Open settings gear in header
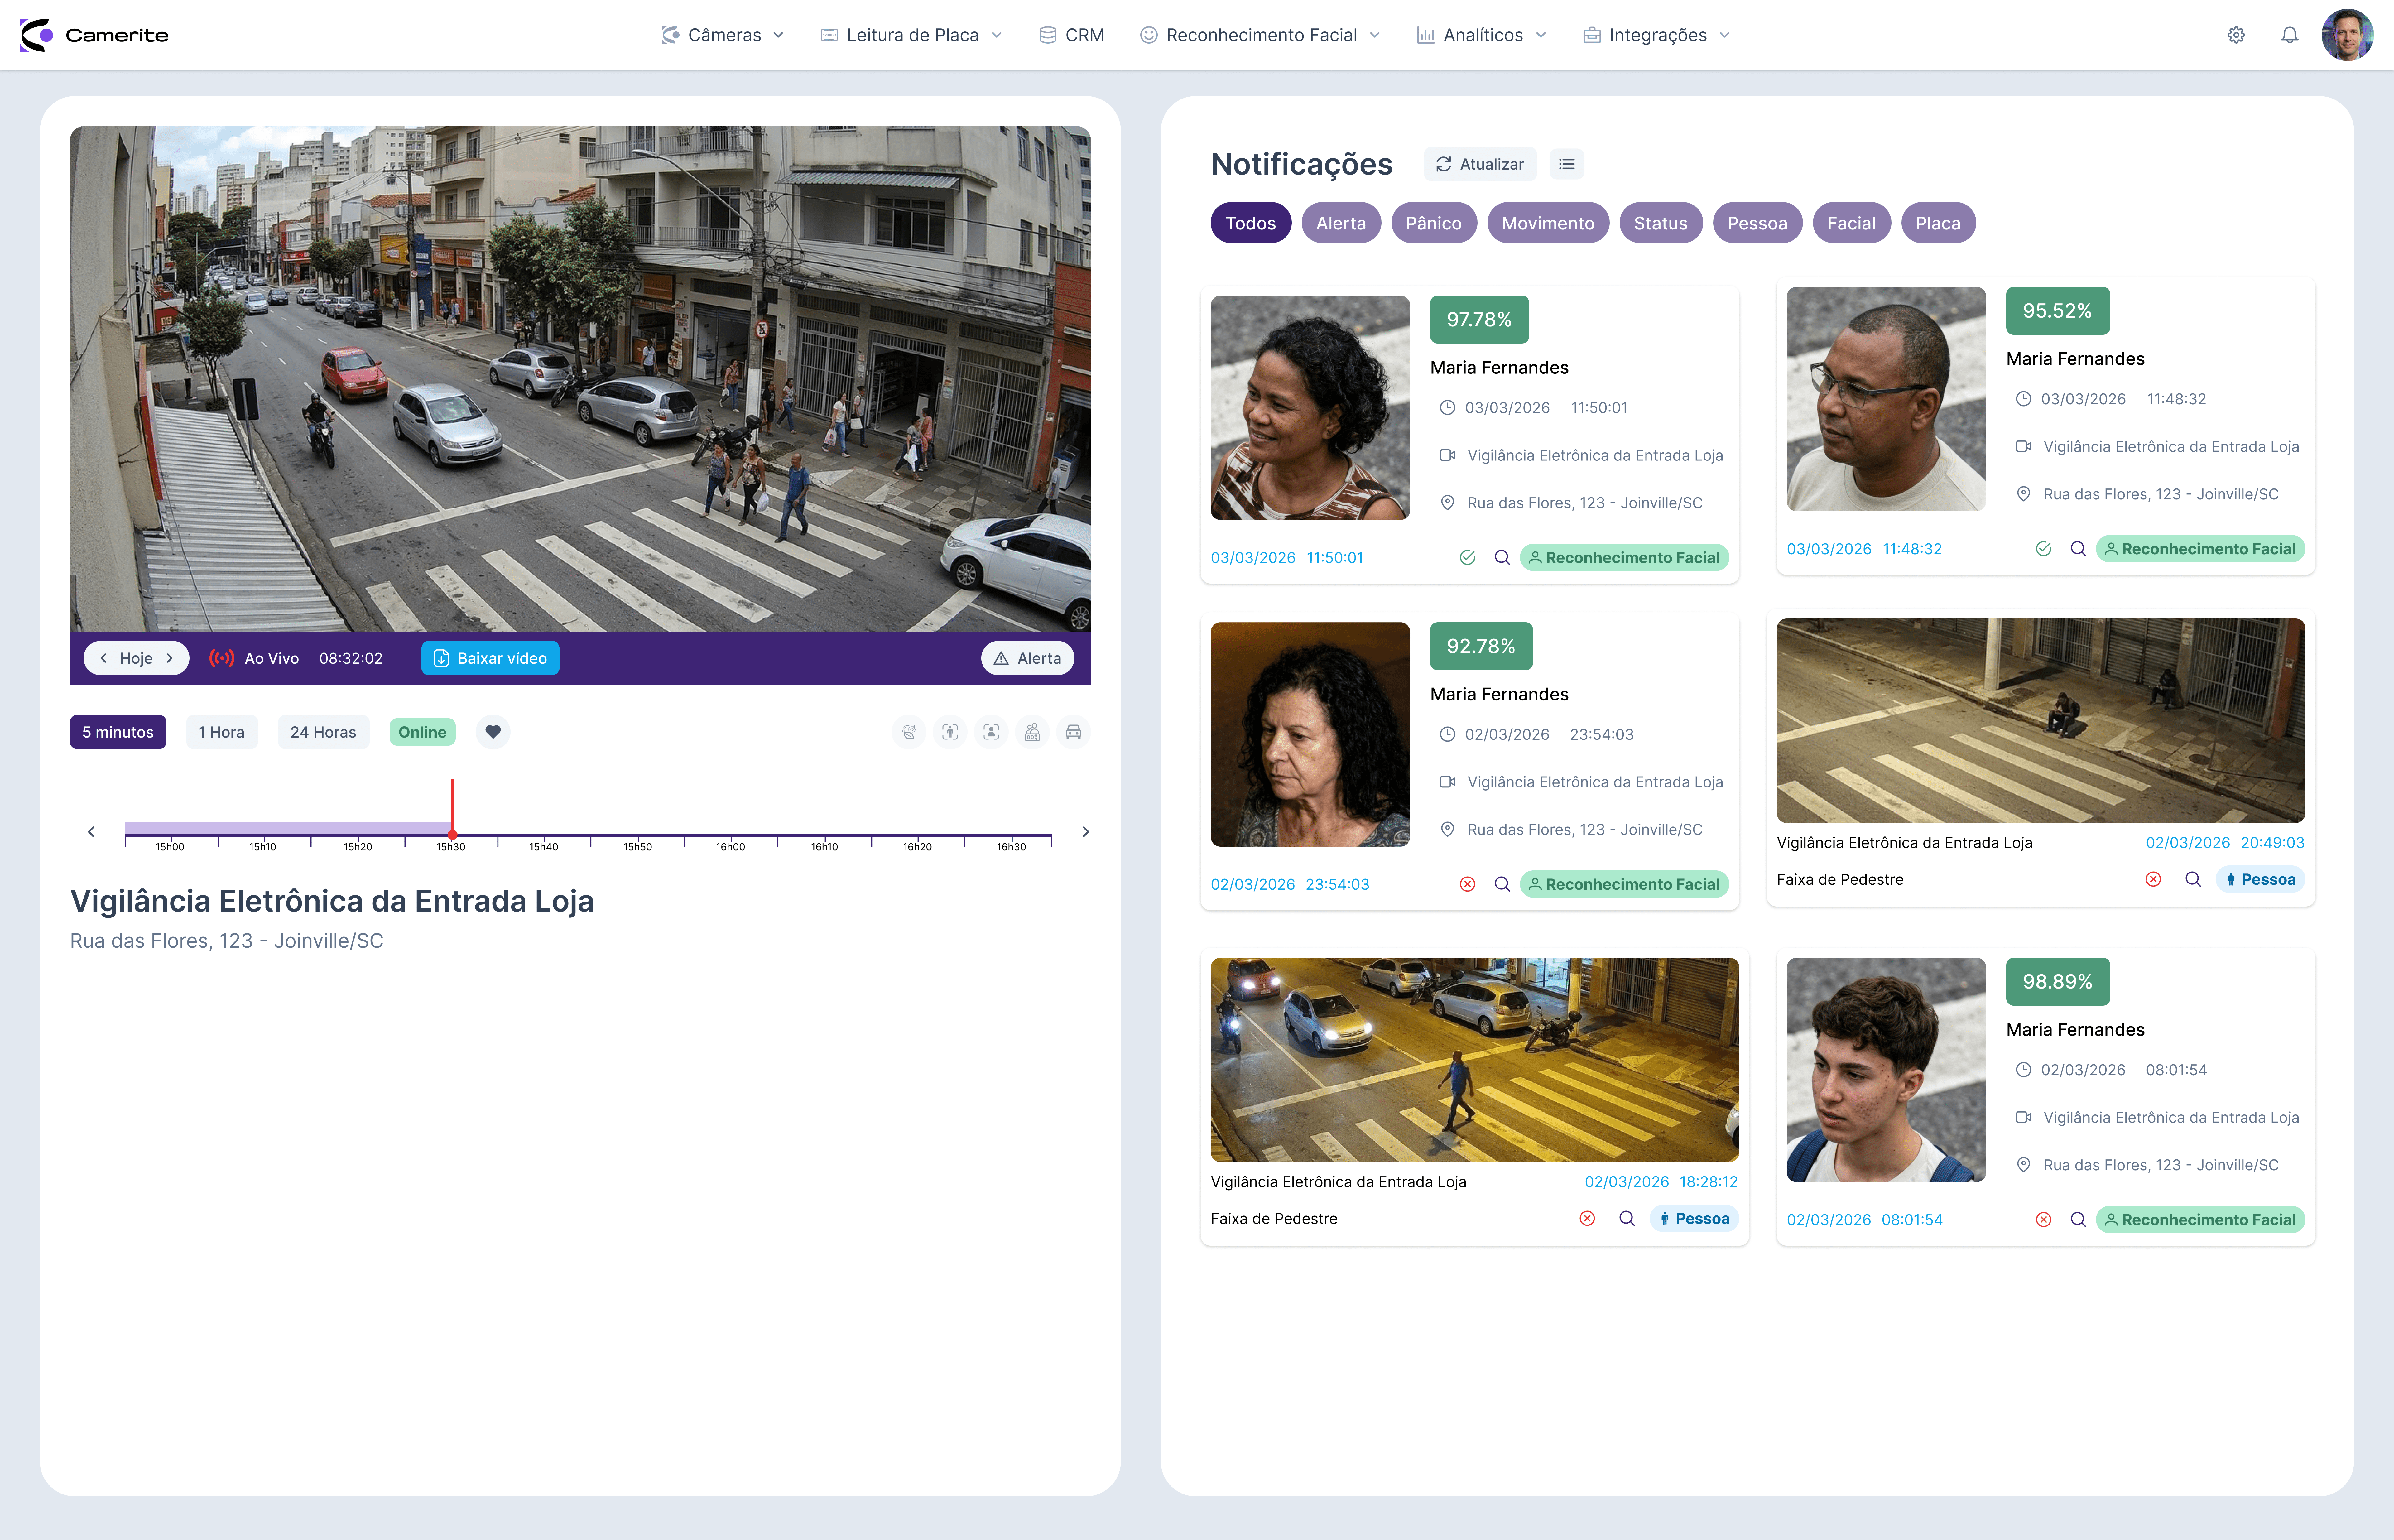 (2236, 35)
